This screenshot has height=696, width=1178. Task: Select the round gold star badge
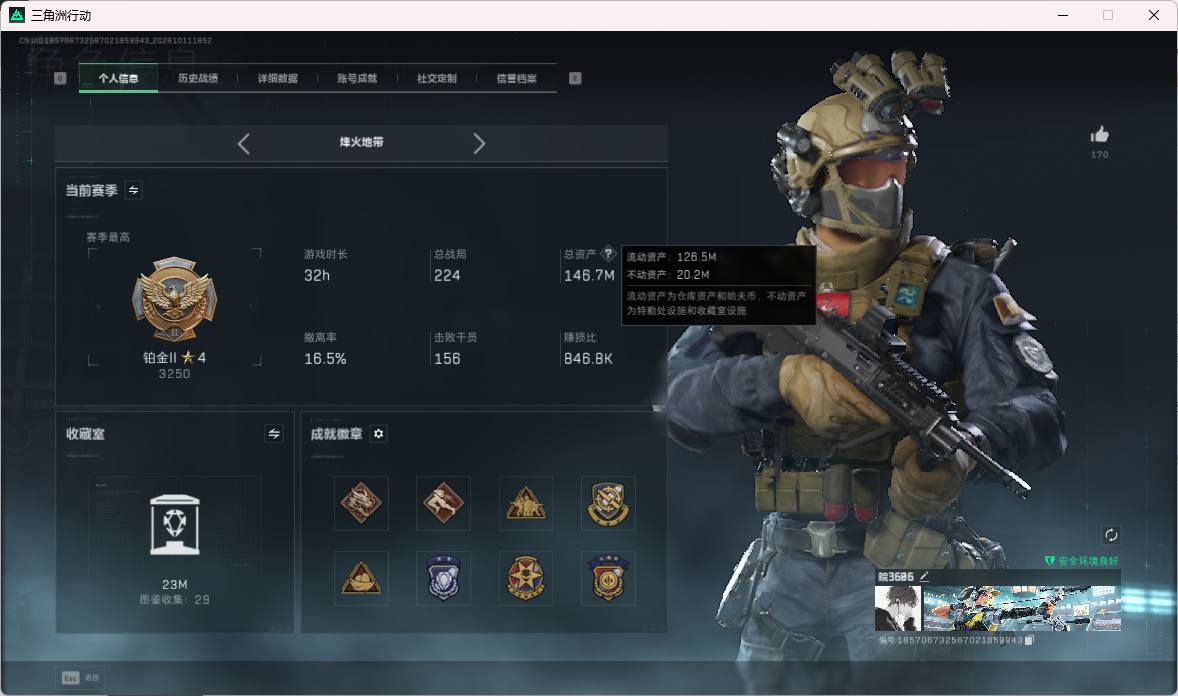pos(526,578)
